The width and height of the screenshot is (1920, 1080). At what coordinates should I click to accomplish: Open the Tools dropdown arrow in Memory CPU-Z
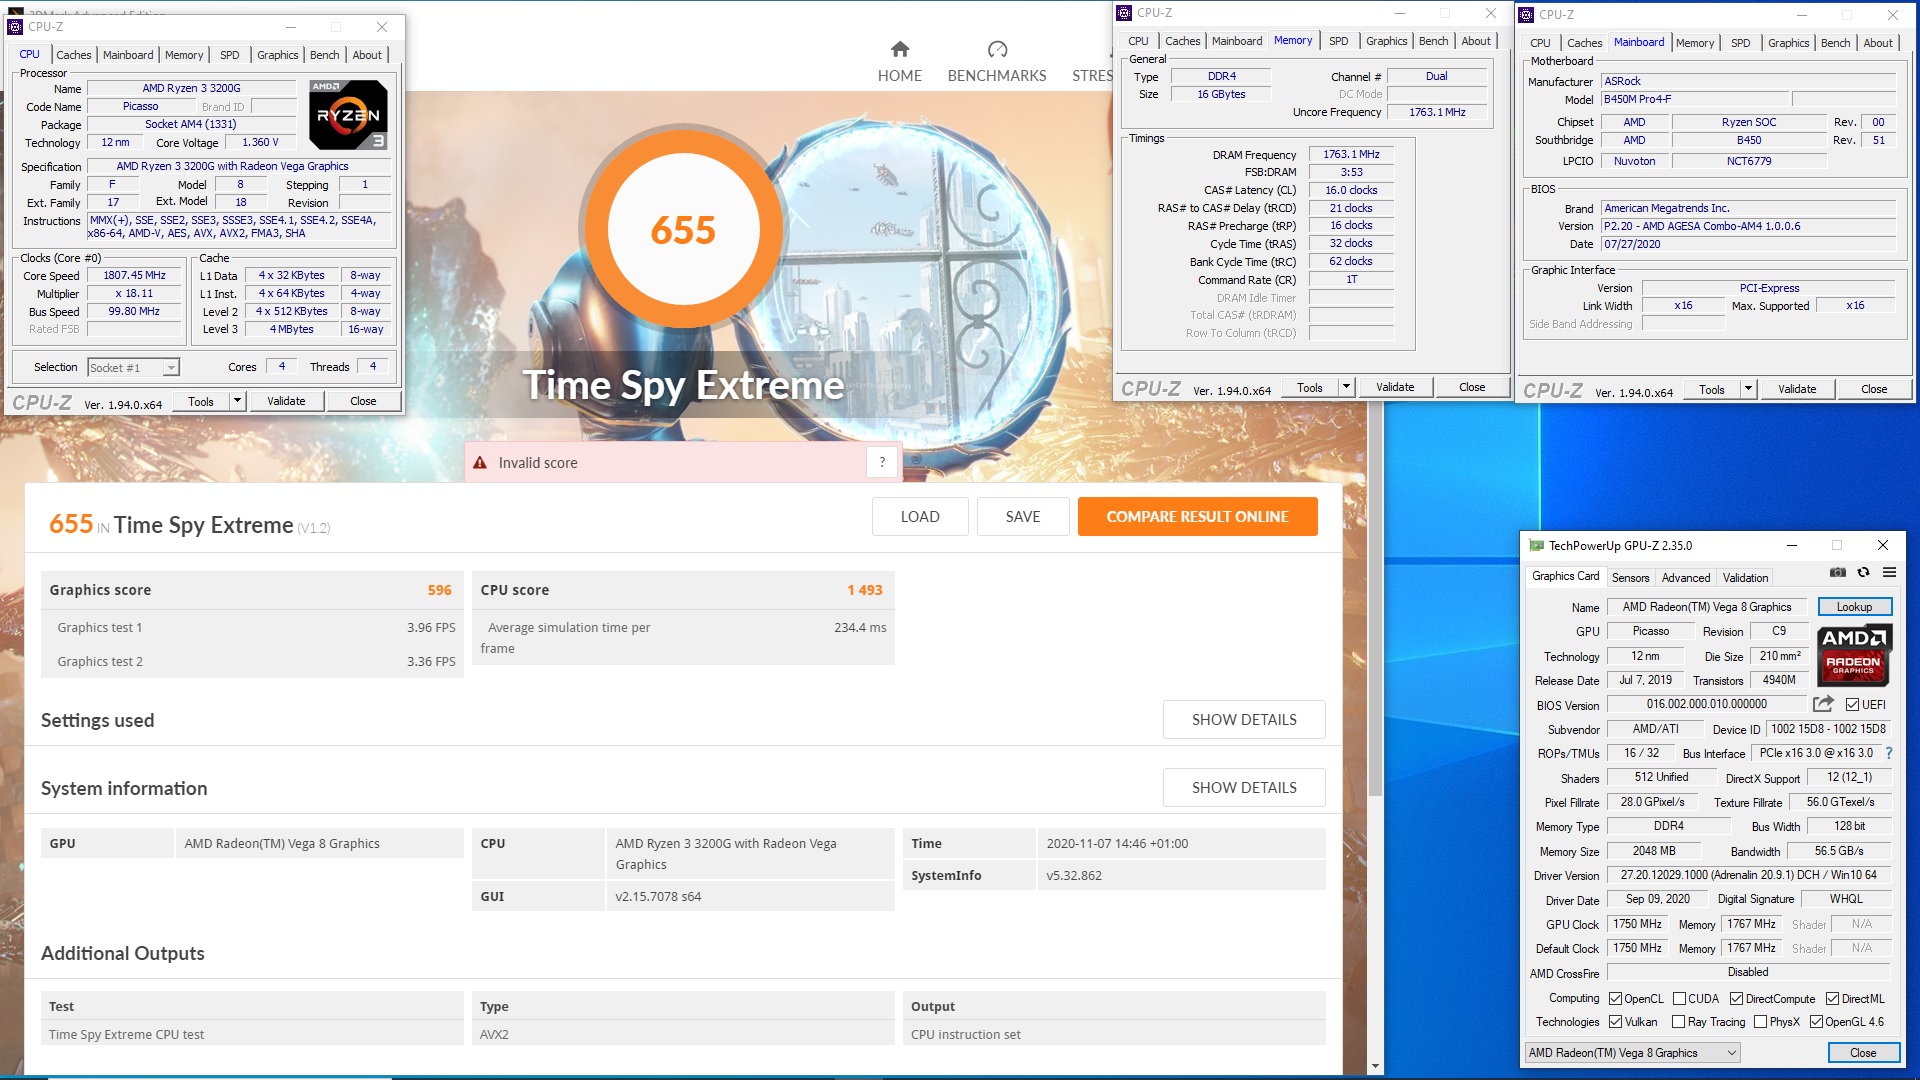[1346, 387]
